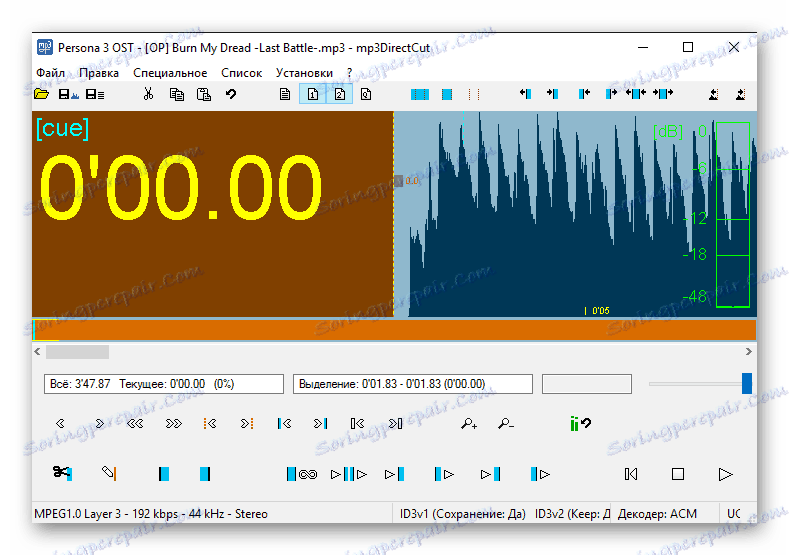Viewport: 789px width, 555px height.
Task: Go to next cue (orange dotted)
Action: click(247, 424)
